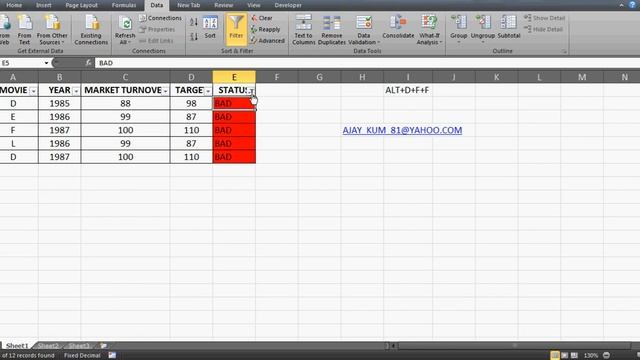This screenshot has height=360, width=640.
Task: Switch to Normal view in status bar
Action: pyautogui.click(x=555, y=356)
